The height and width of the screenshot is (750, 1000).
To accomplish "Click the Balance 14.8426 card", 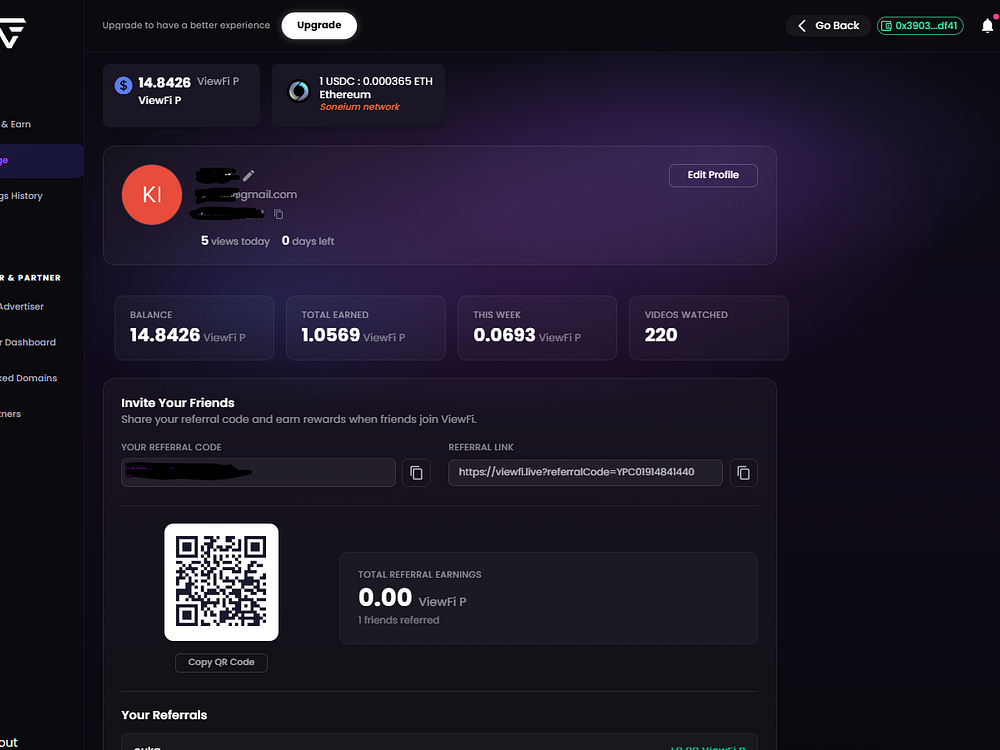I will [x=194, y=328].
